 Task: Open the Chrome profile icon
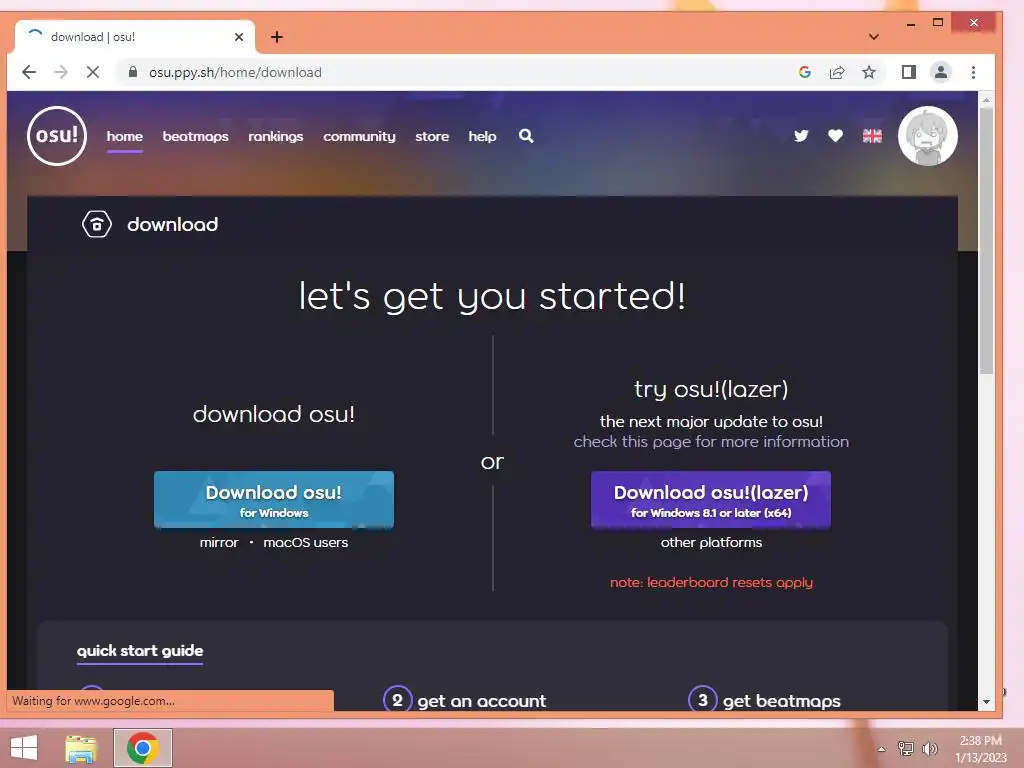pyautogui.click(x=940, y=72)
